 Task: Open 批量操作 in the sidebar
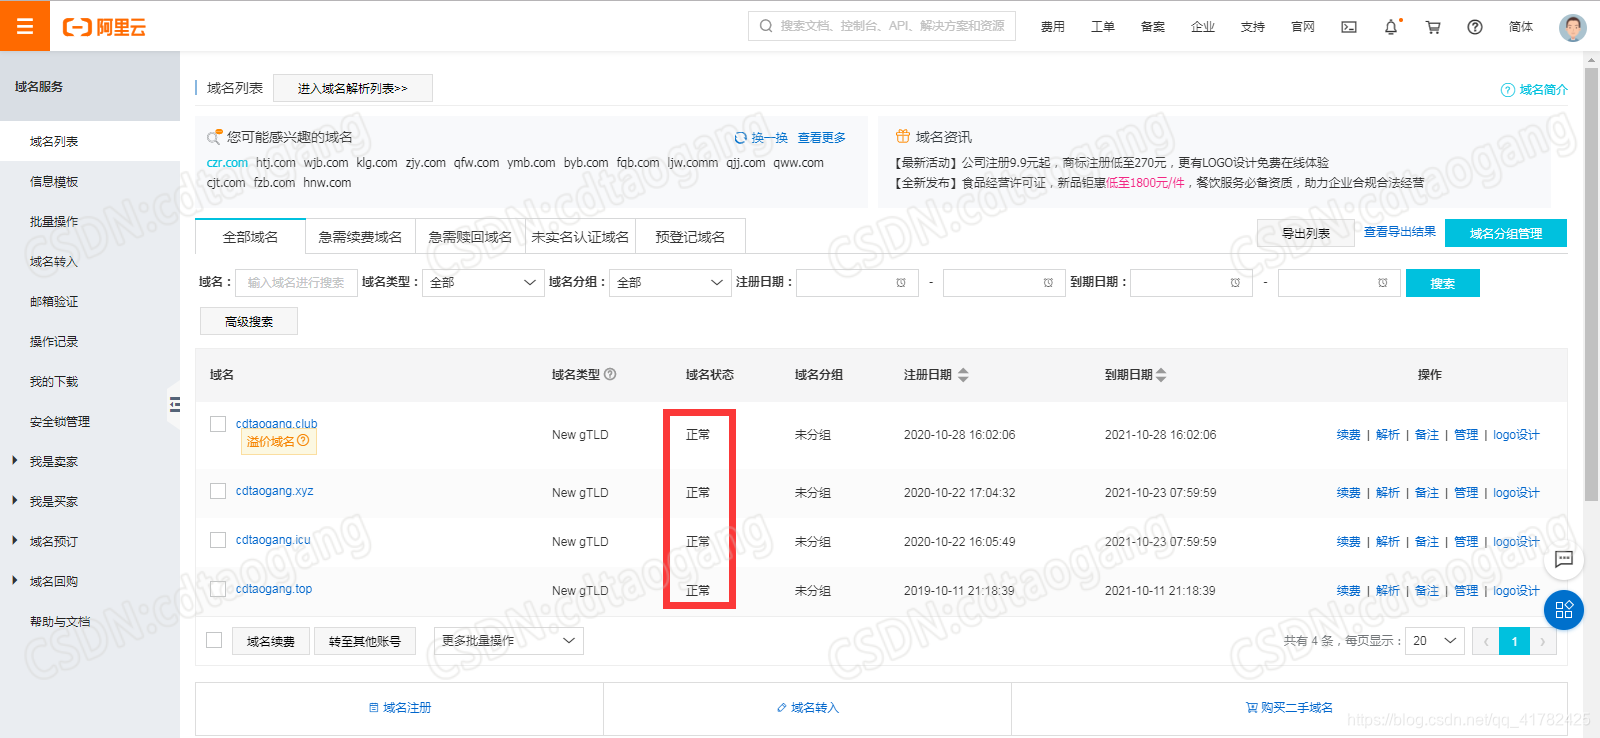(x=54, y=222)
